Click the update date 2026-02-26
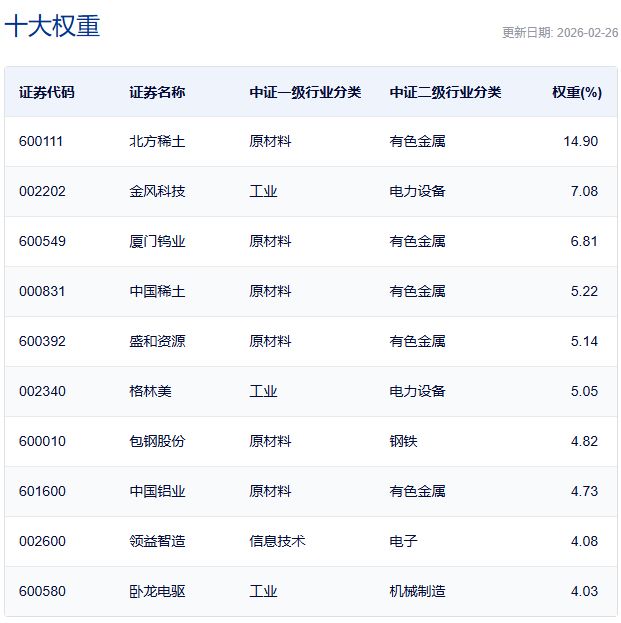 (x=588, y=33)
